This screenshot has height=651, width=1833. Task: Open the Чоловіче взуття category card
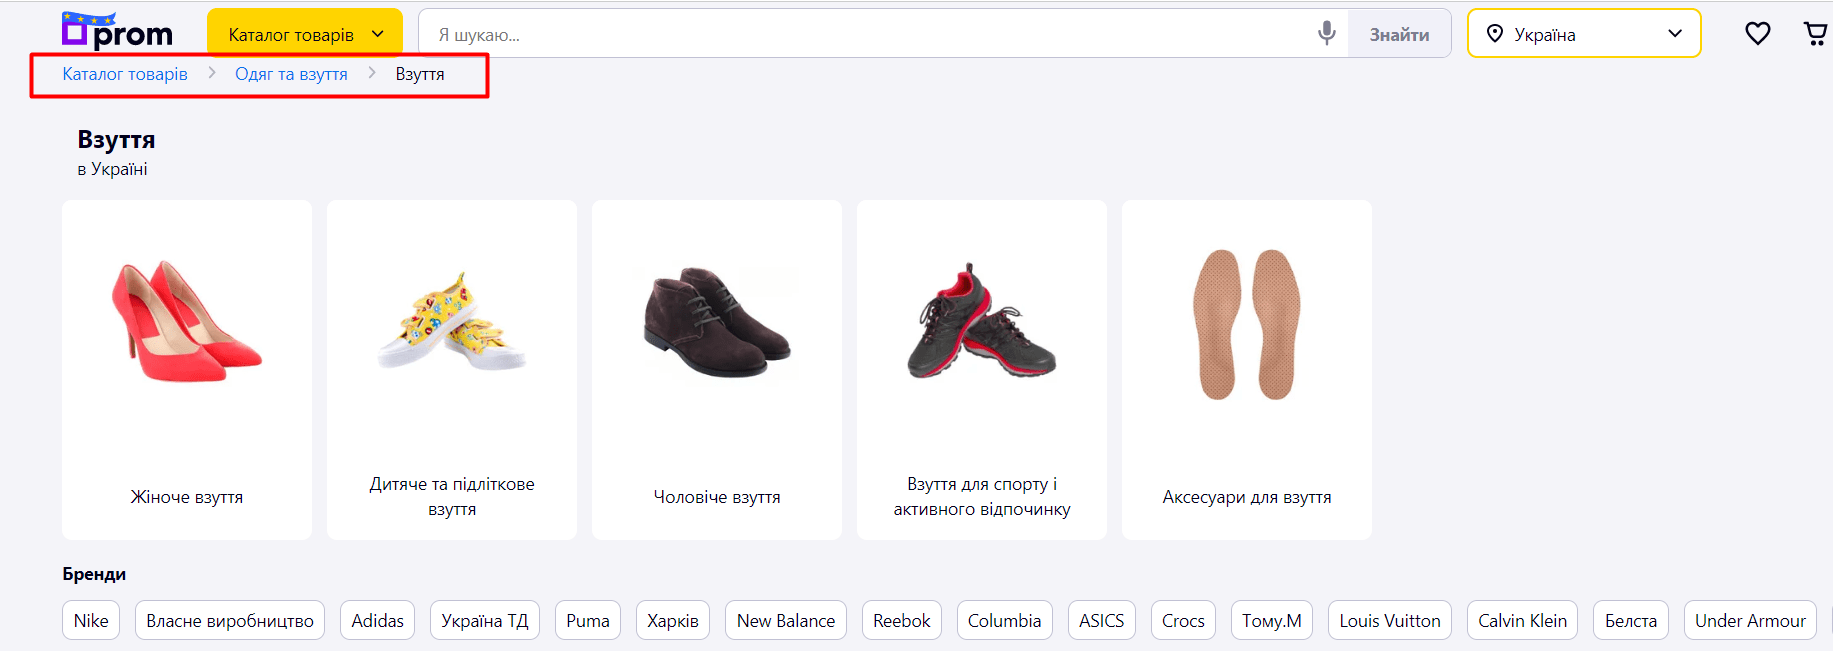coord(717,370)
